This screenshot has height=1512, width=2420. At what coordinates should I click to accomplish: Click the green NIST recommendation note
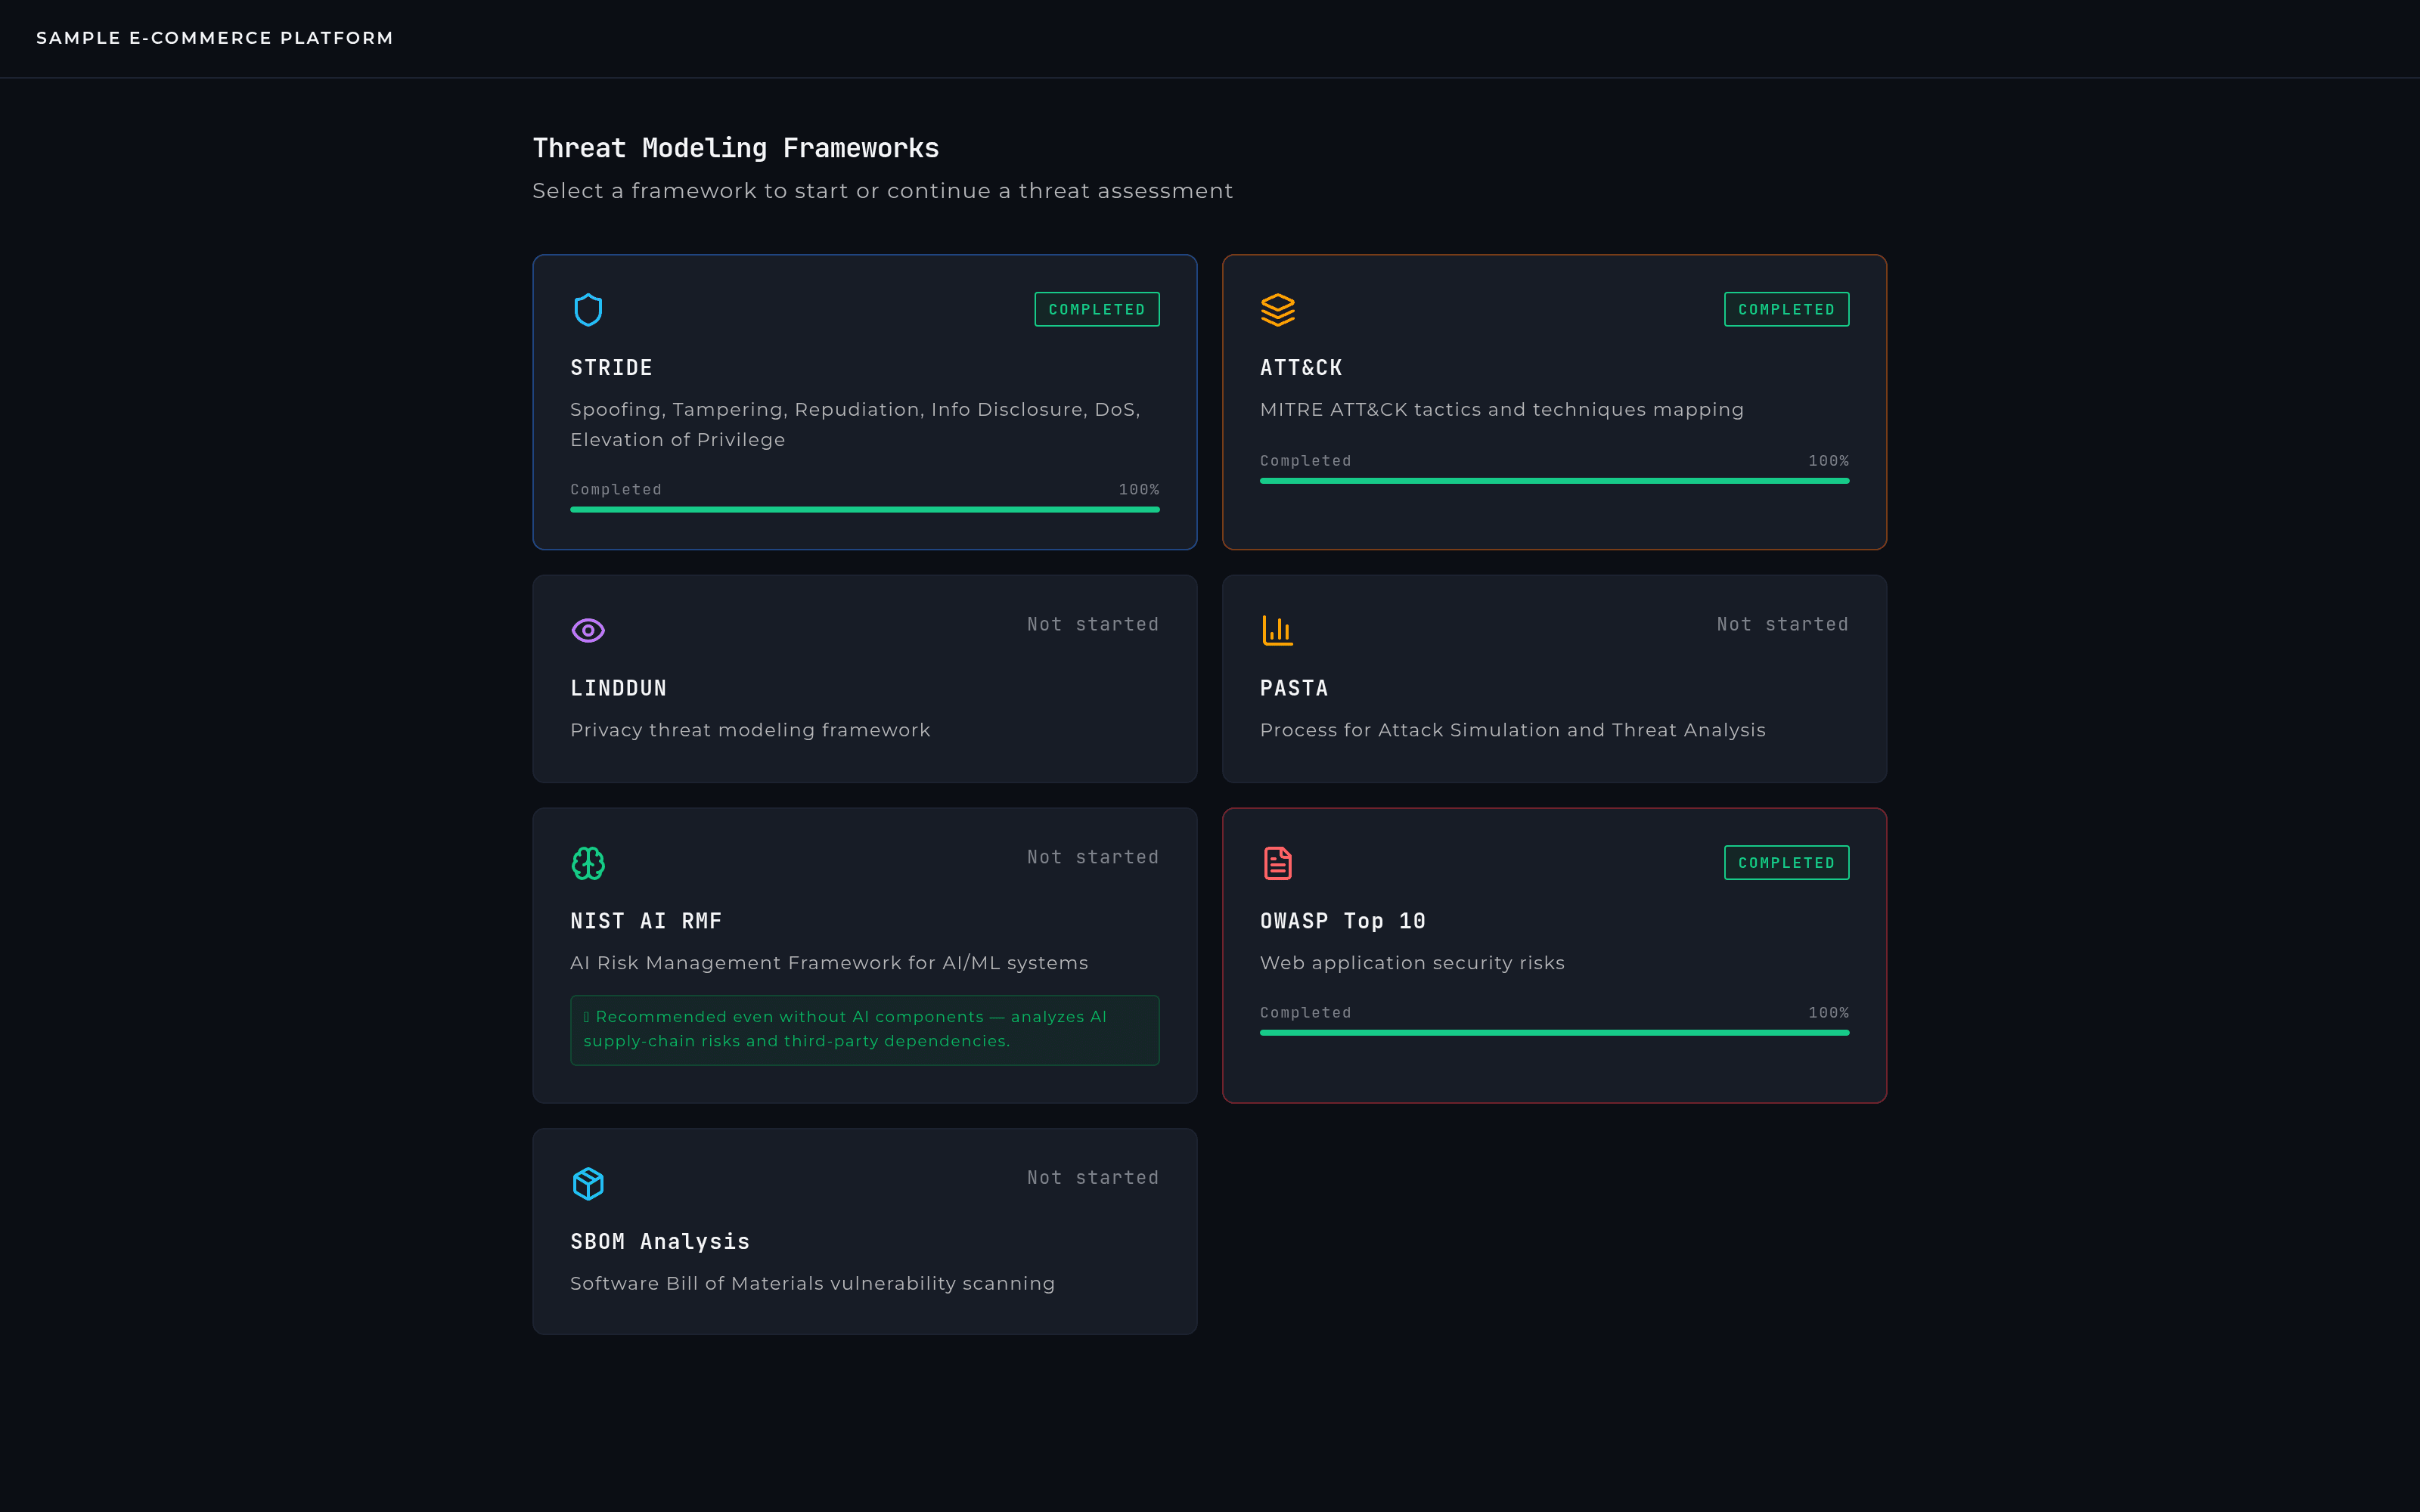[x=865, y=1030]
